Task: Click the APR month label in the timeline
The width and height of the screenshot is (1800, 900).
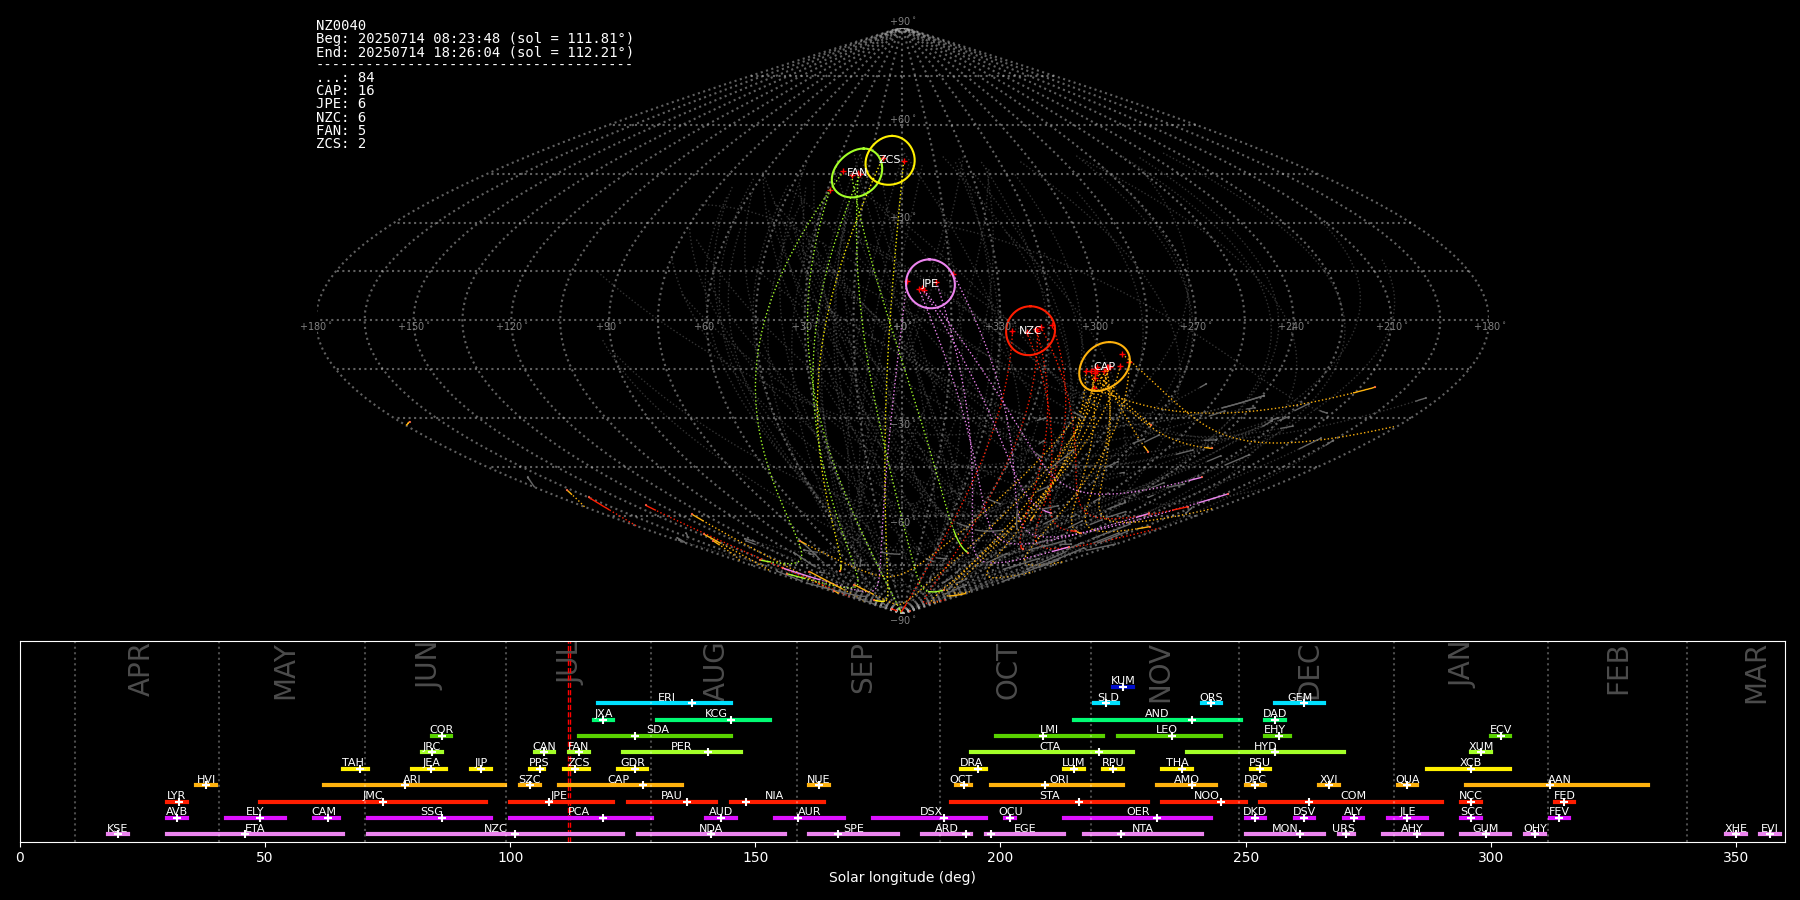Action: pyautogui.click(x=139, y=670)
